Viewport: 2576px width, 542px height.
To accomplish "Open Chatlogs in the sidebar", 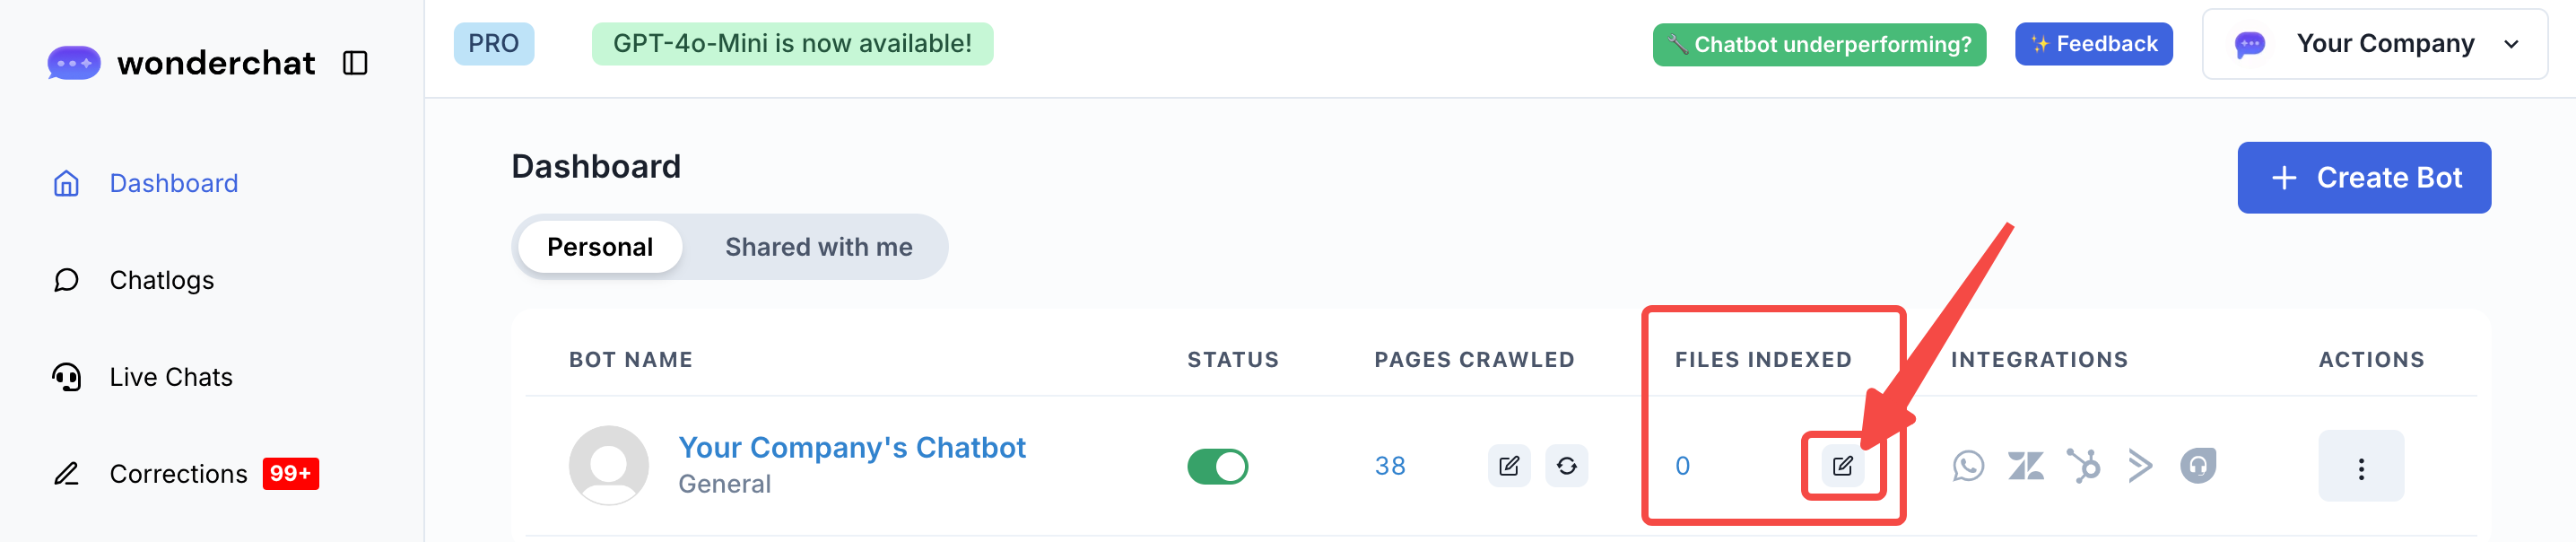I will coord(161,280).
